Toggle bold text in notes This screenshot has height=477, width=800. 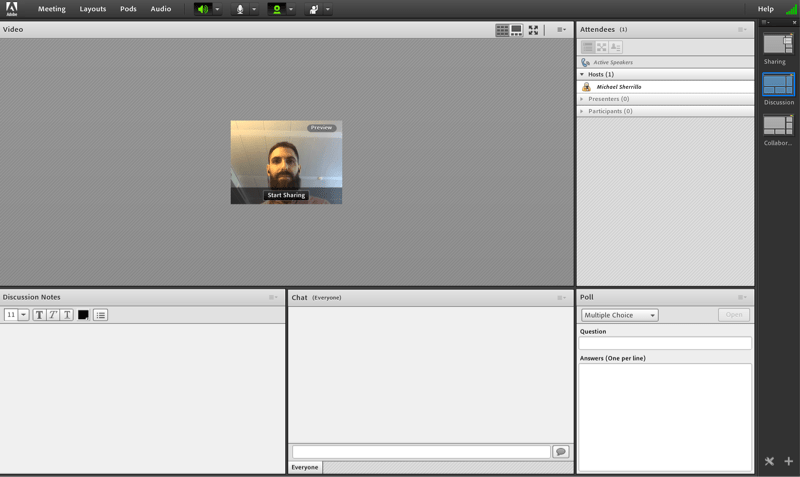(39, 315)
